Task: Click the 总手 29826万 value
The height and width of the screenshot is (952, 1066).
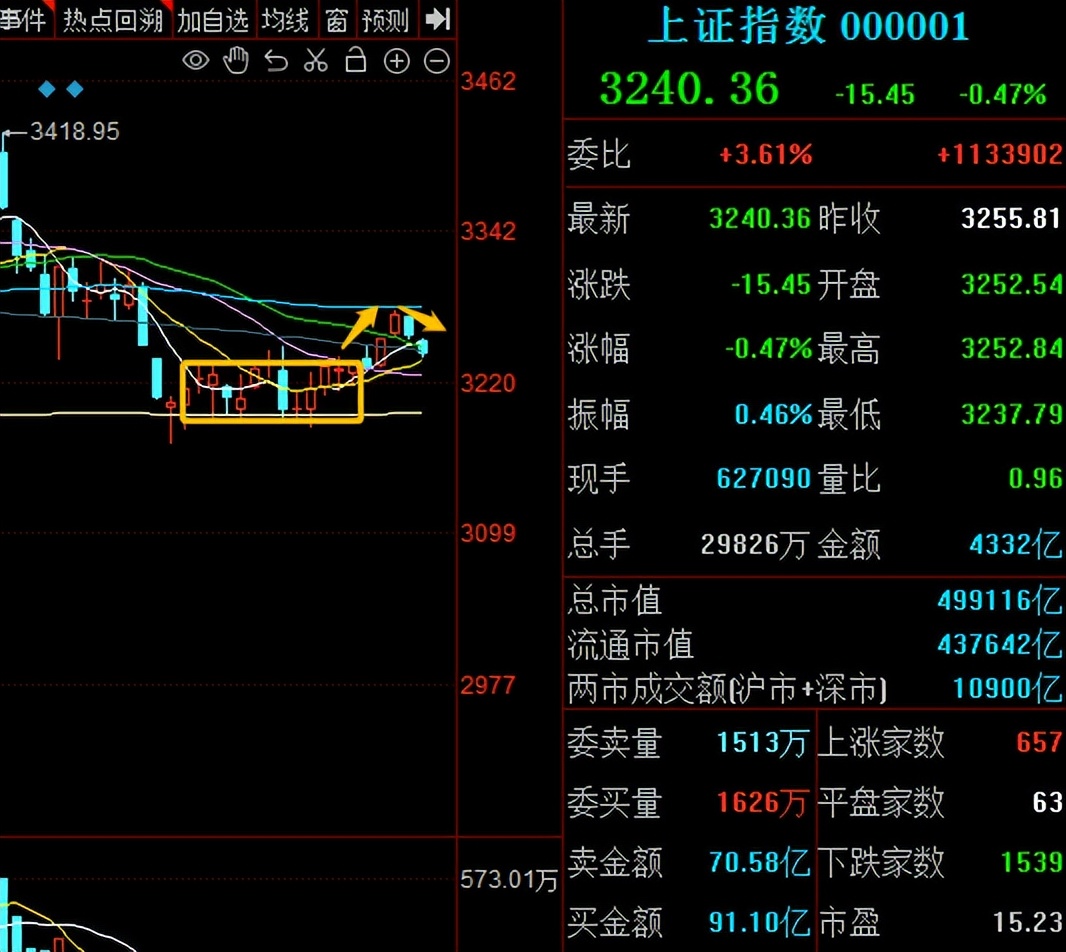Action: pos(754,544)
